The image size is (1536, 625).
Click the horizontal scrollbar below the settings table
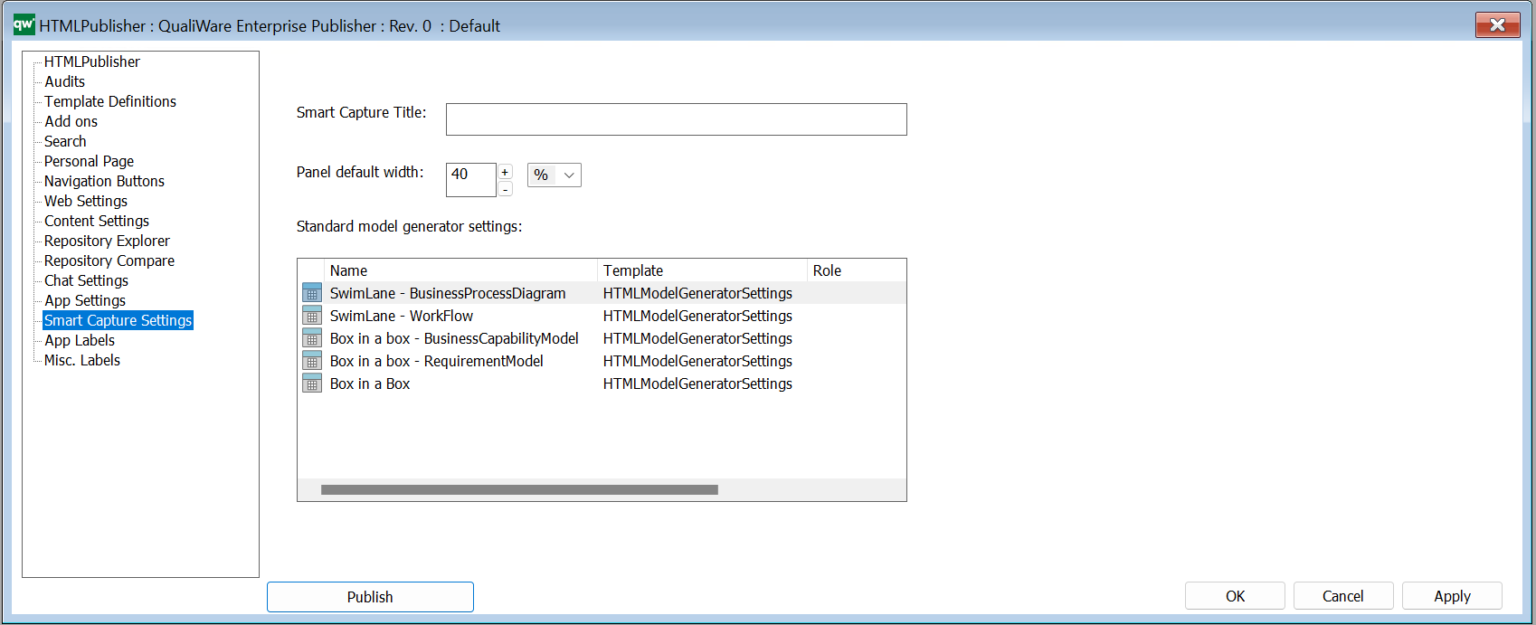click(519, 489)
